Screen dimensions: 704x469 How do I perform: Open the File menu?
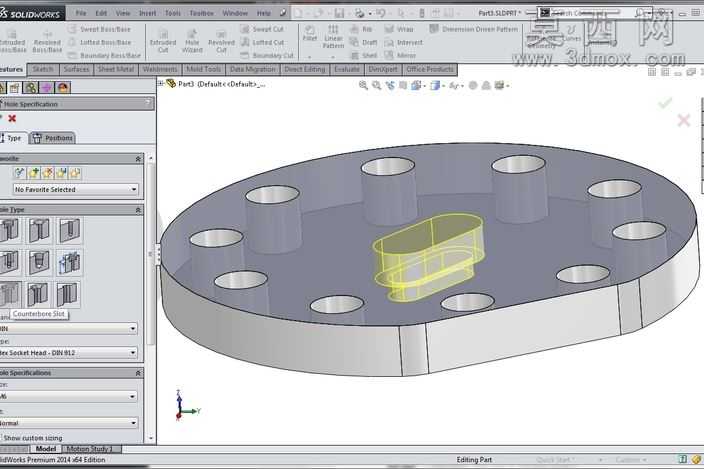81,13
